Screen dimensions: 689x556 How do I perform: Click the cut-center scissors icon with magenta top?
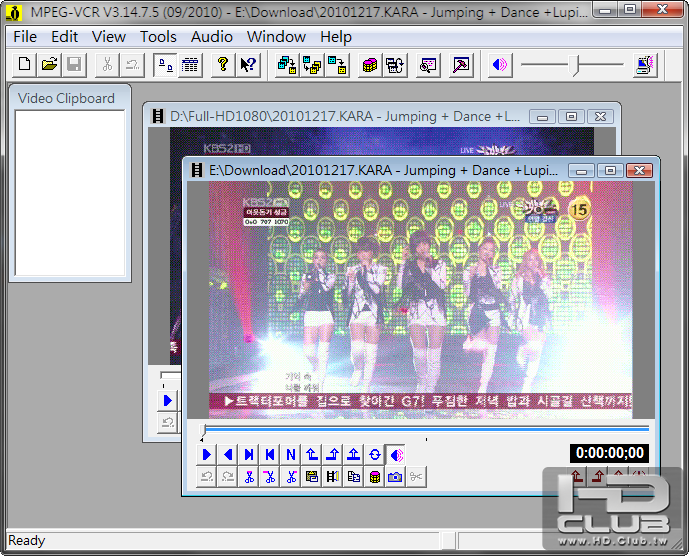click(249, 477)
